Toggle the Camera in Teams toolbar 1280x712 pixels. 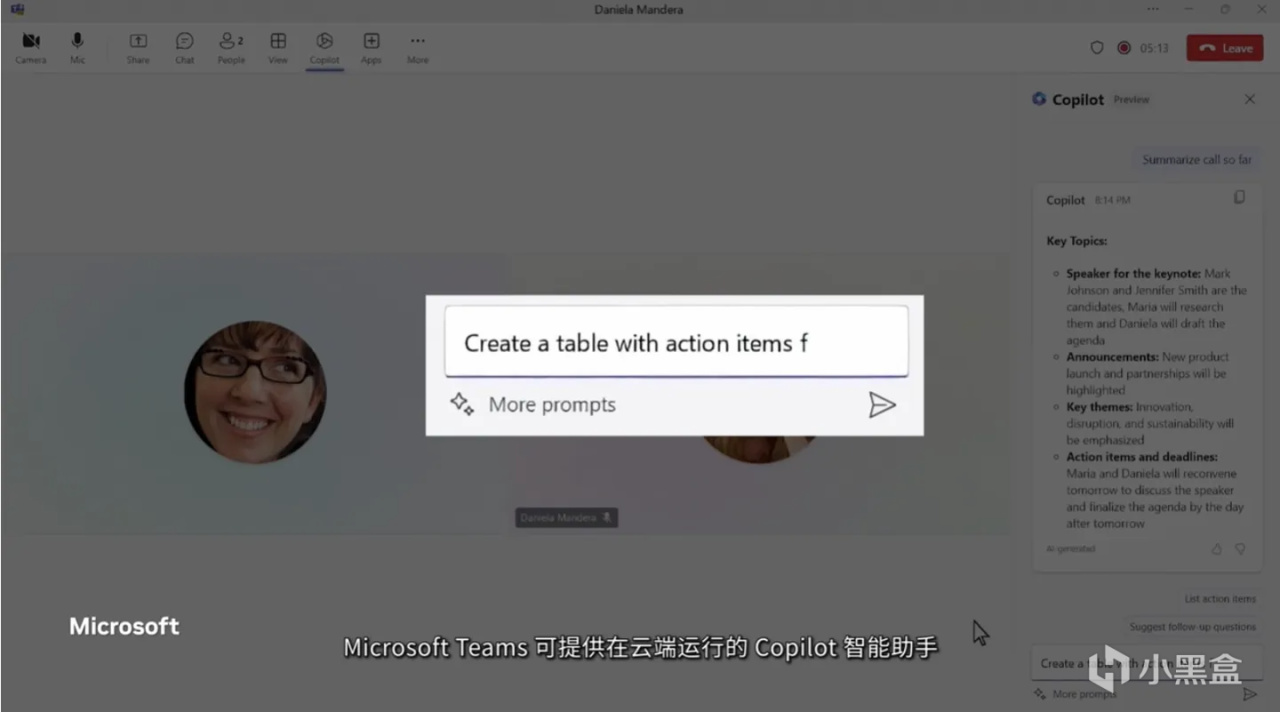coord(31,47)
